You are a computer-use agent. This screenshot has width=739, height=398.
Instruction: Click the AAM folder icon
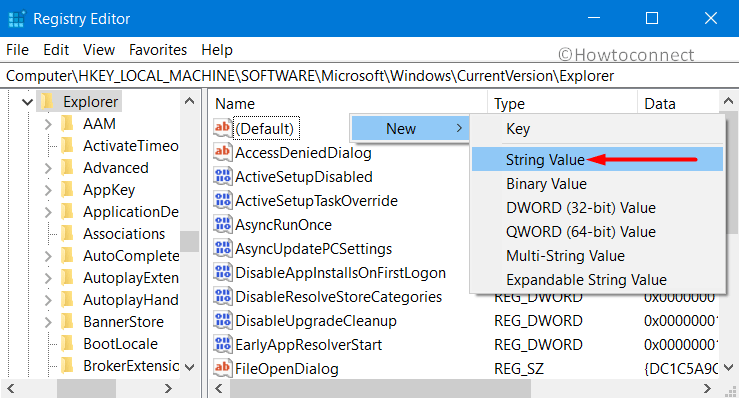(x=67, y=124)
